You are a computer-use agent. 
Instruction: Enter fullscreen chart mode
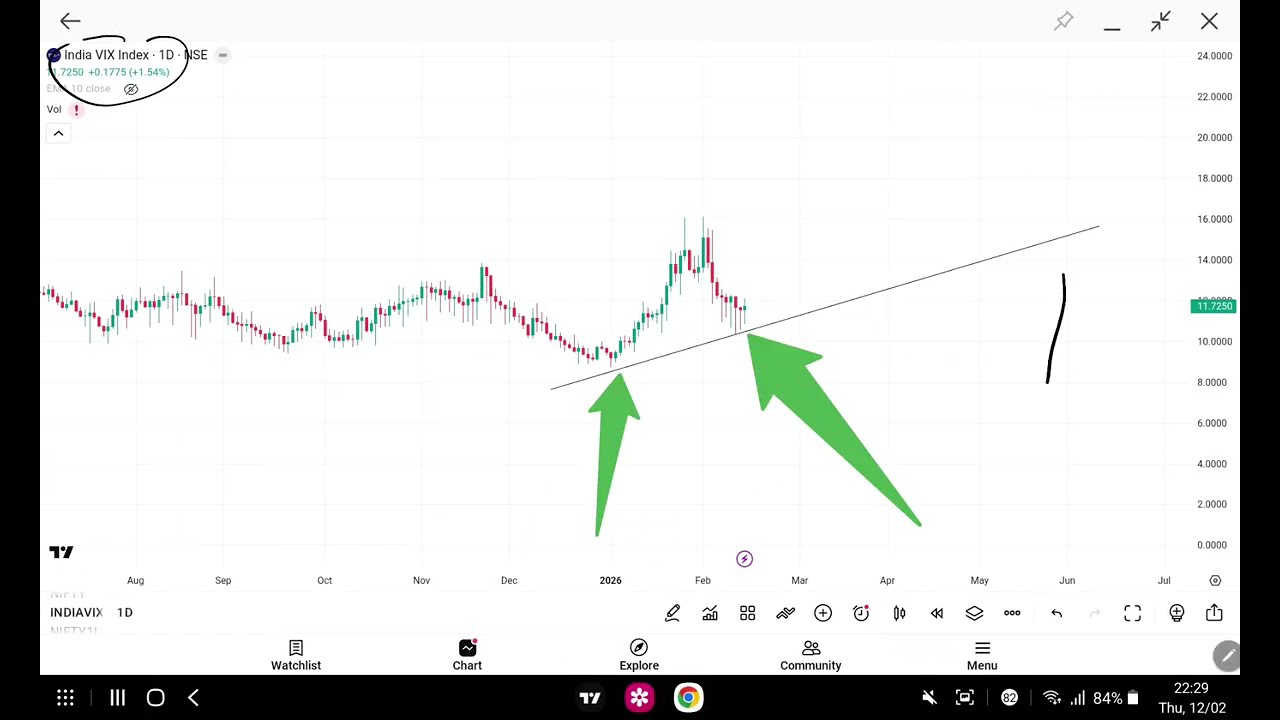tap(1132, 613)
